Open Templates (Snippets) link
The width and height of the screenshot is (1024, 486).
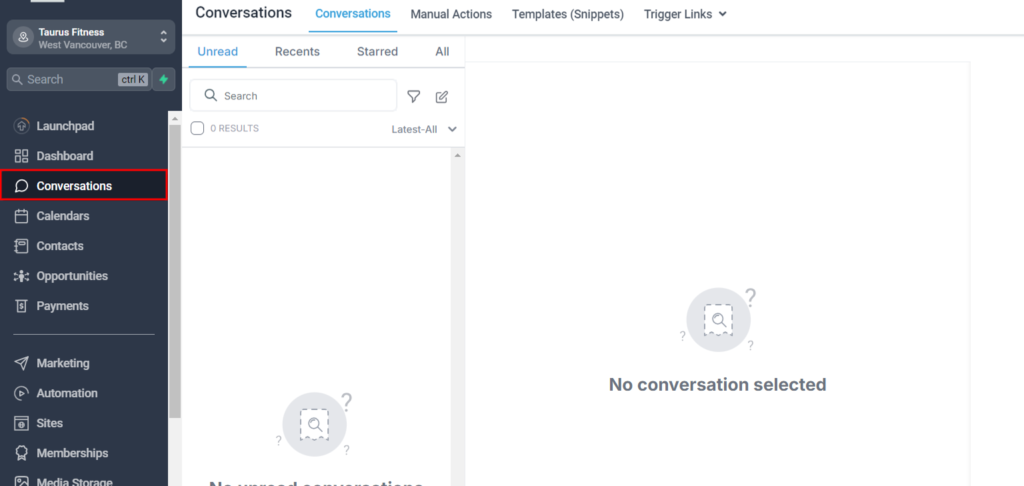point(567,14)
